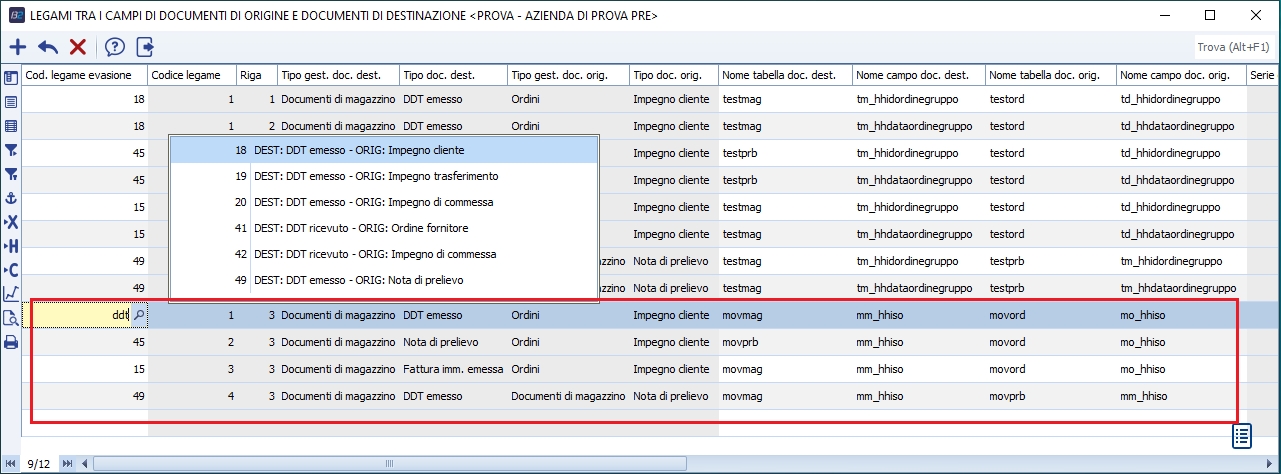Click 'tm_hhidordinegruppo' in the first row
The image size is (1281, 474).
(x=918, y=99)
